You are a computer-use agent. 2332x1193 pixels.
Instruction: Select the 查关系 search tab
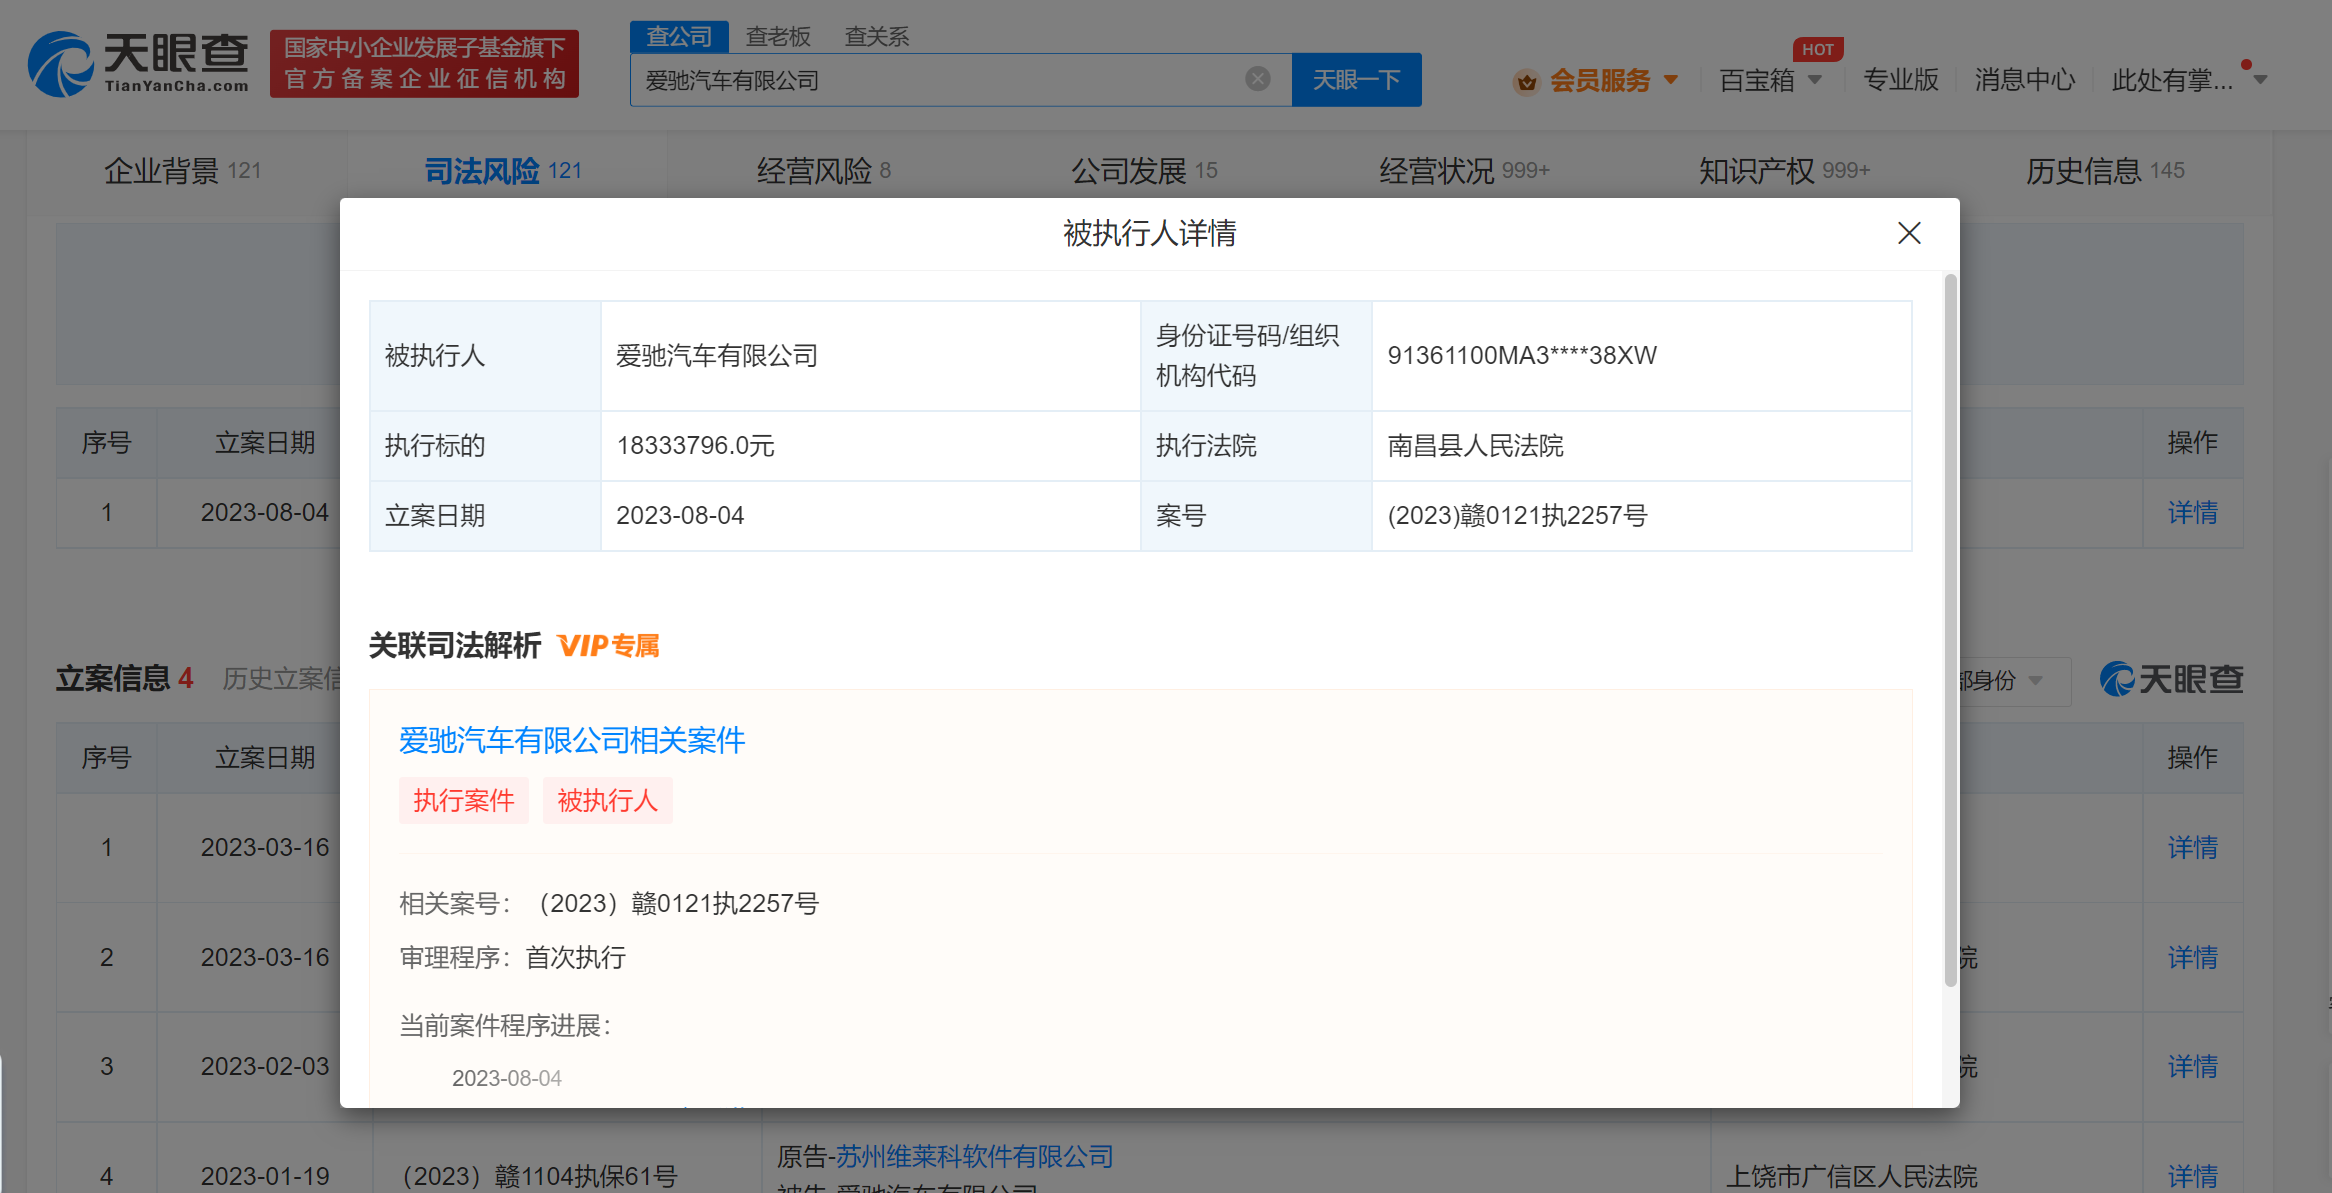(x=876, y=37)
